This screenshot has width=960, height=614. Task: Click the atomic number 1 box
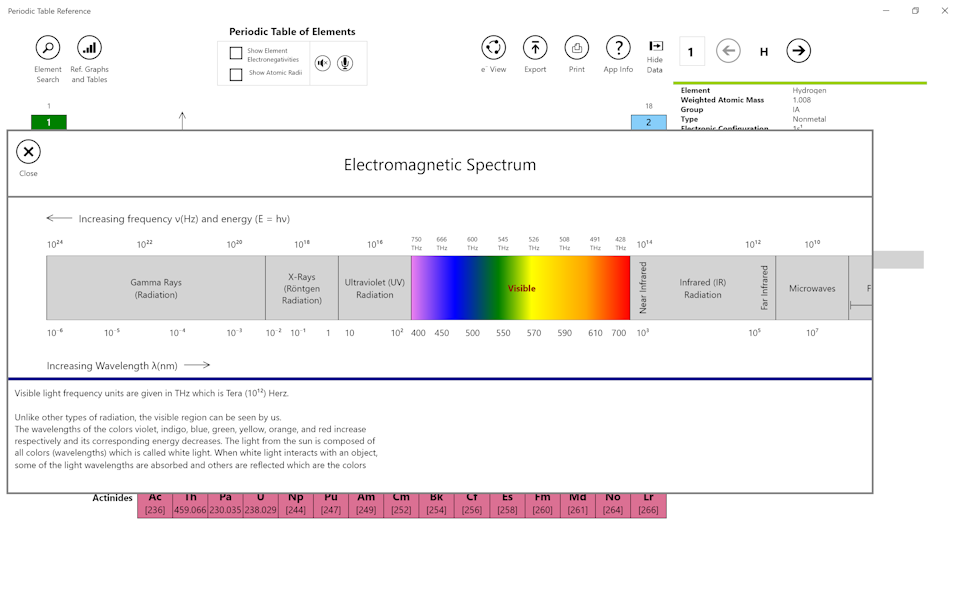691,51
